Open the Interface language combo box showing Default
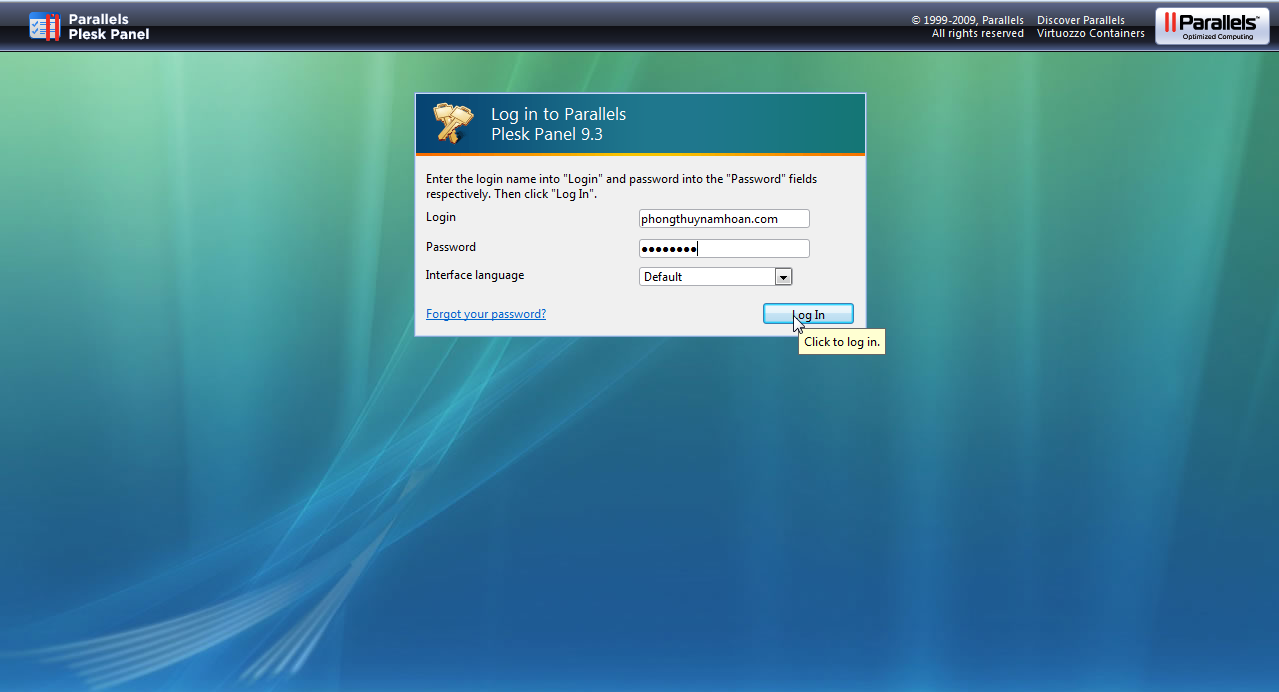 [x=707, y=277]
